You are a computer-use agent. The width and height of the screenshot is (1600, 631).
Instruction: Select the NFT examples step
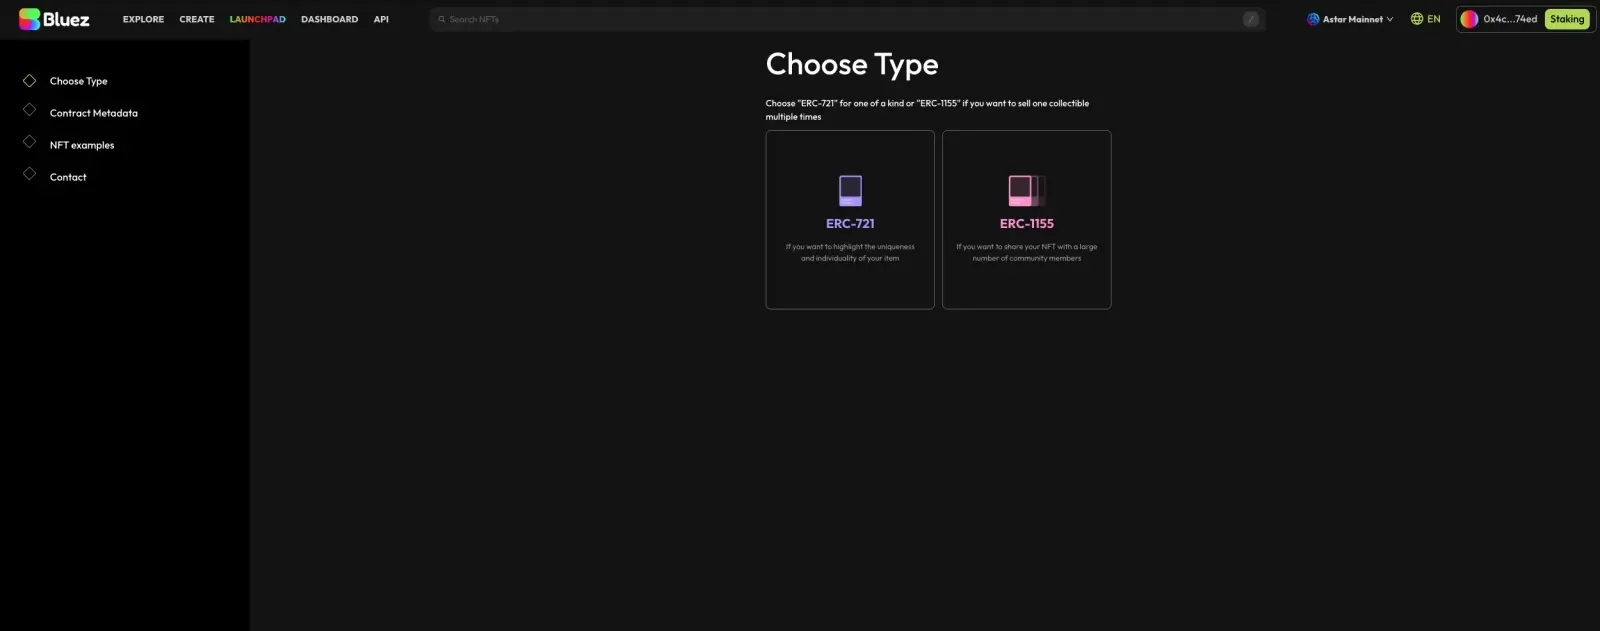[x=82, y=145]
